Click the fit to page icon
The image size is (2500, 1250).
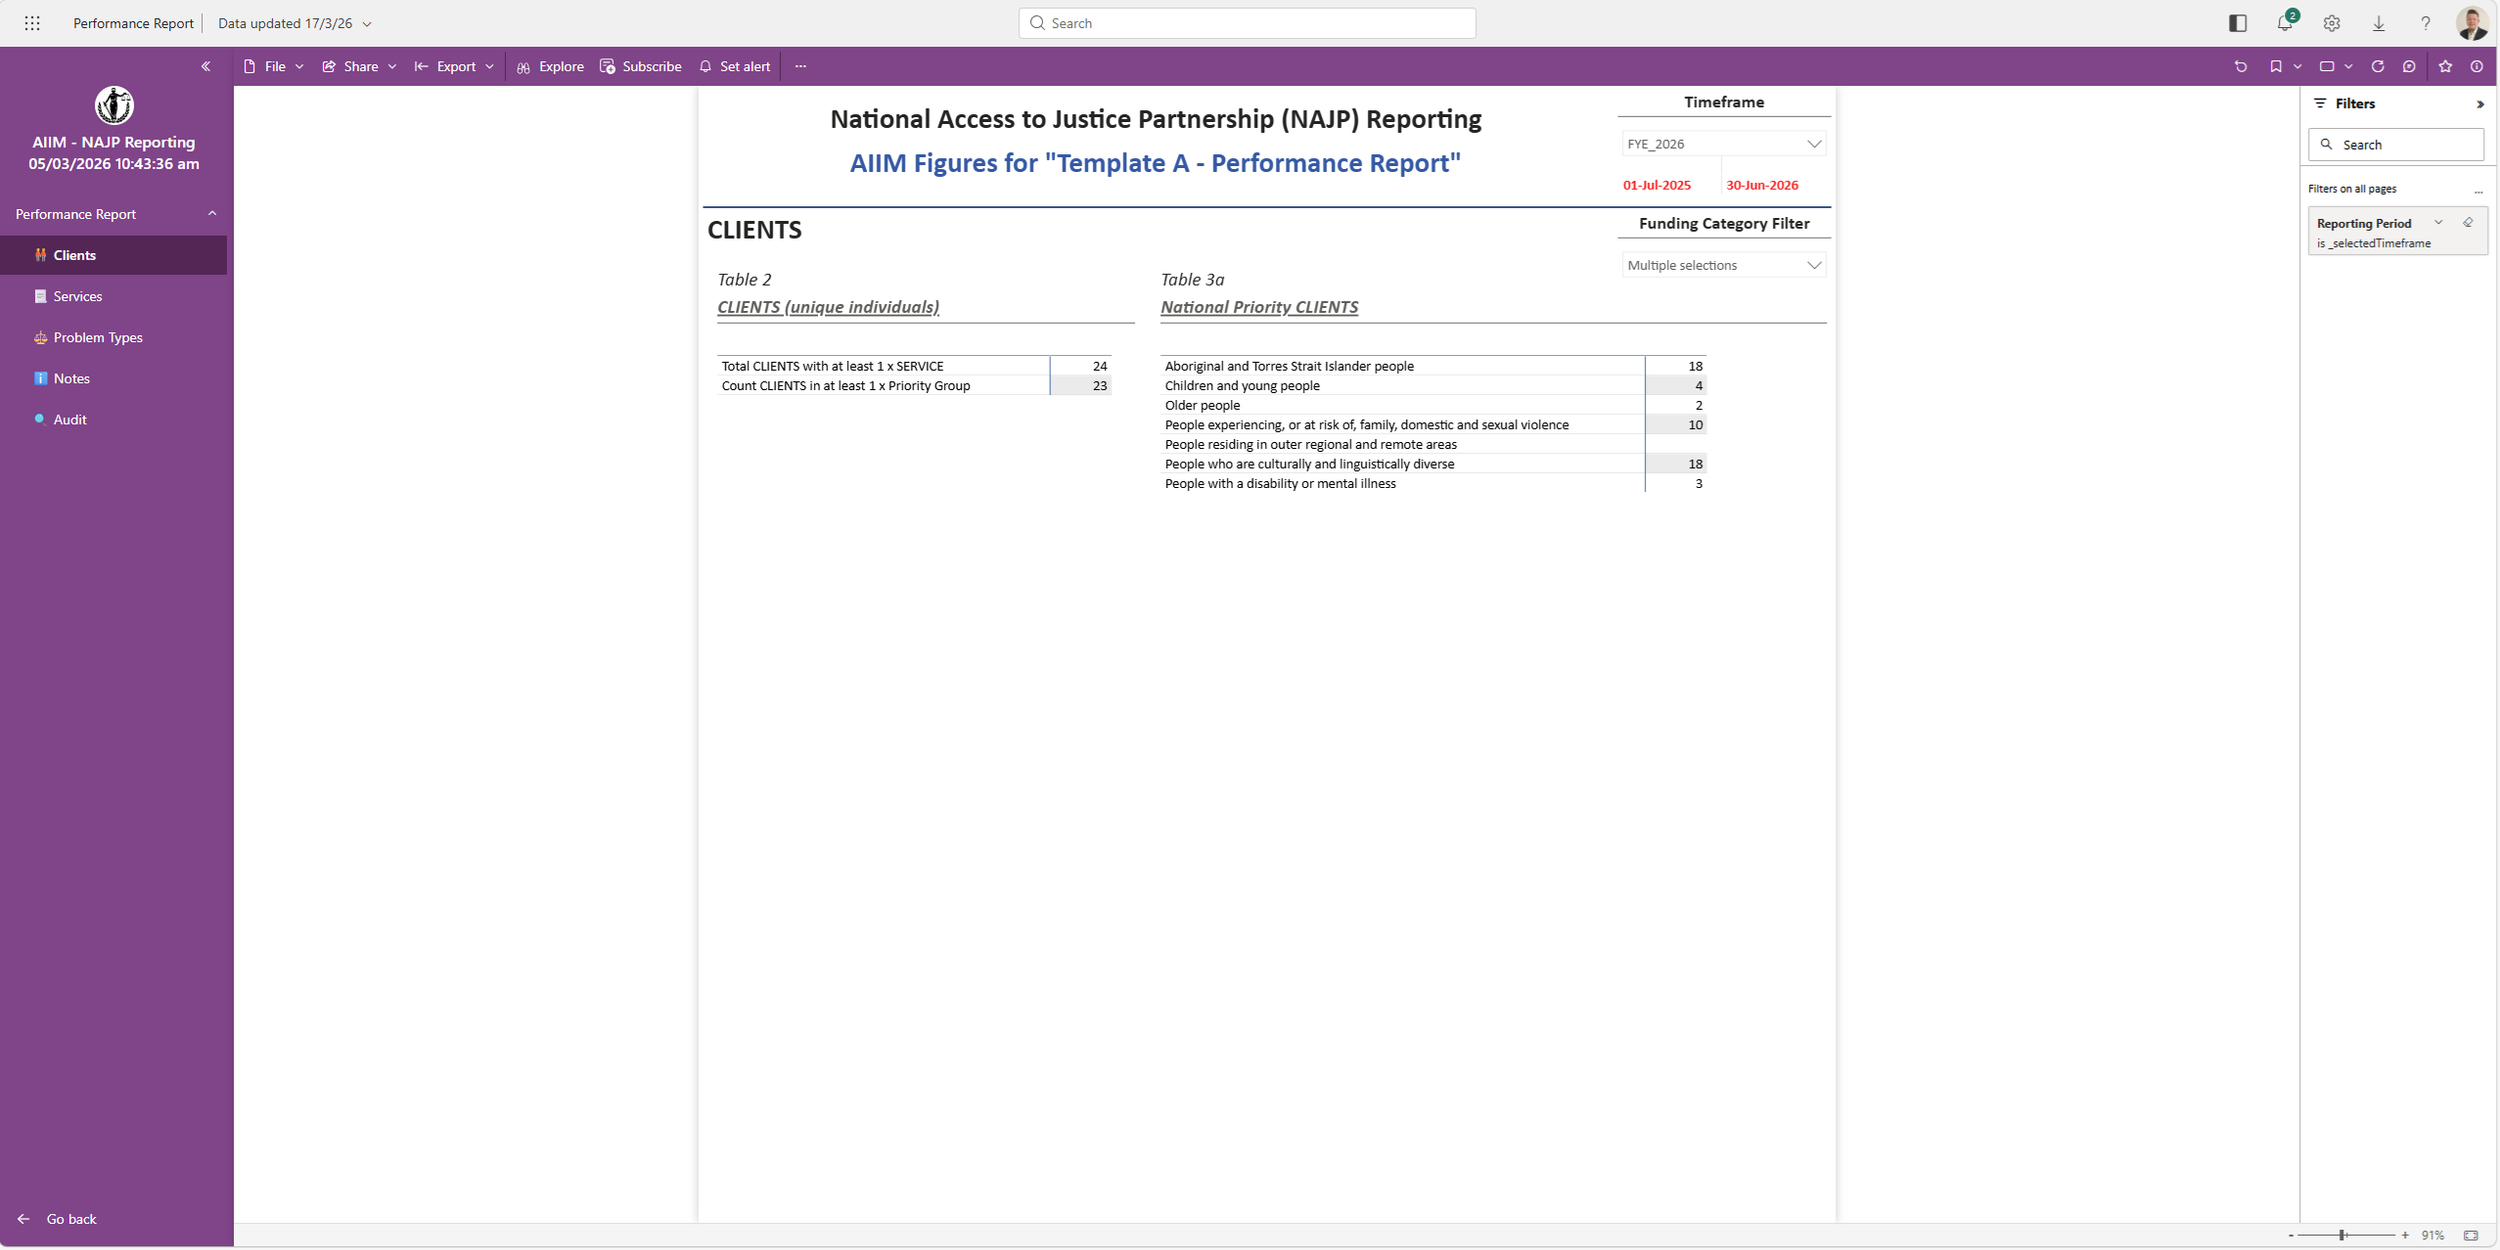[2470, 1235]
